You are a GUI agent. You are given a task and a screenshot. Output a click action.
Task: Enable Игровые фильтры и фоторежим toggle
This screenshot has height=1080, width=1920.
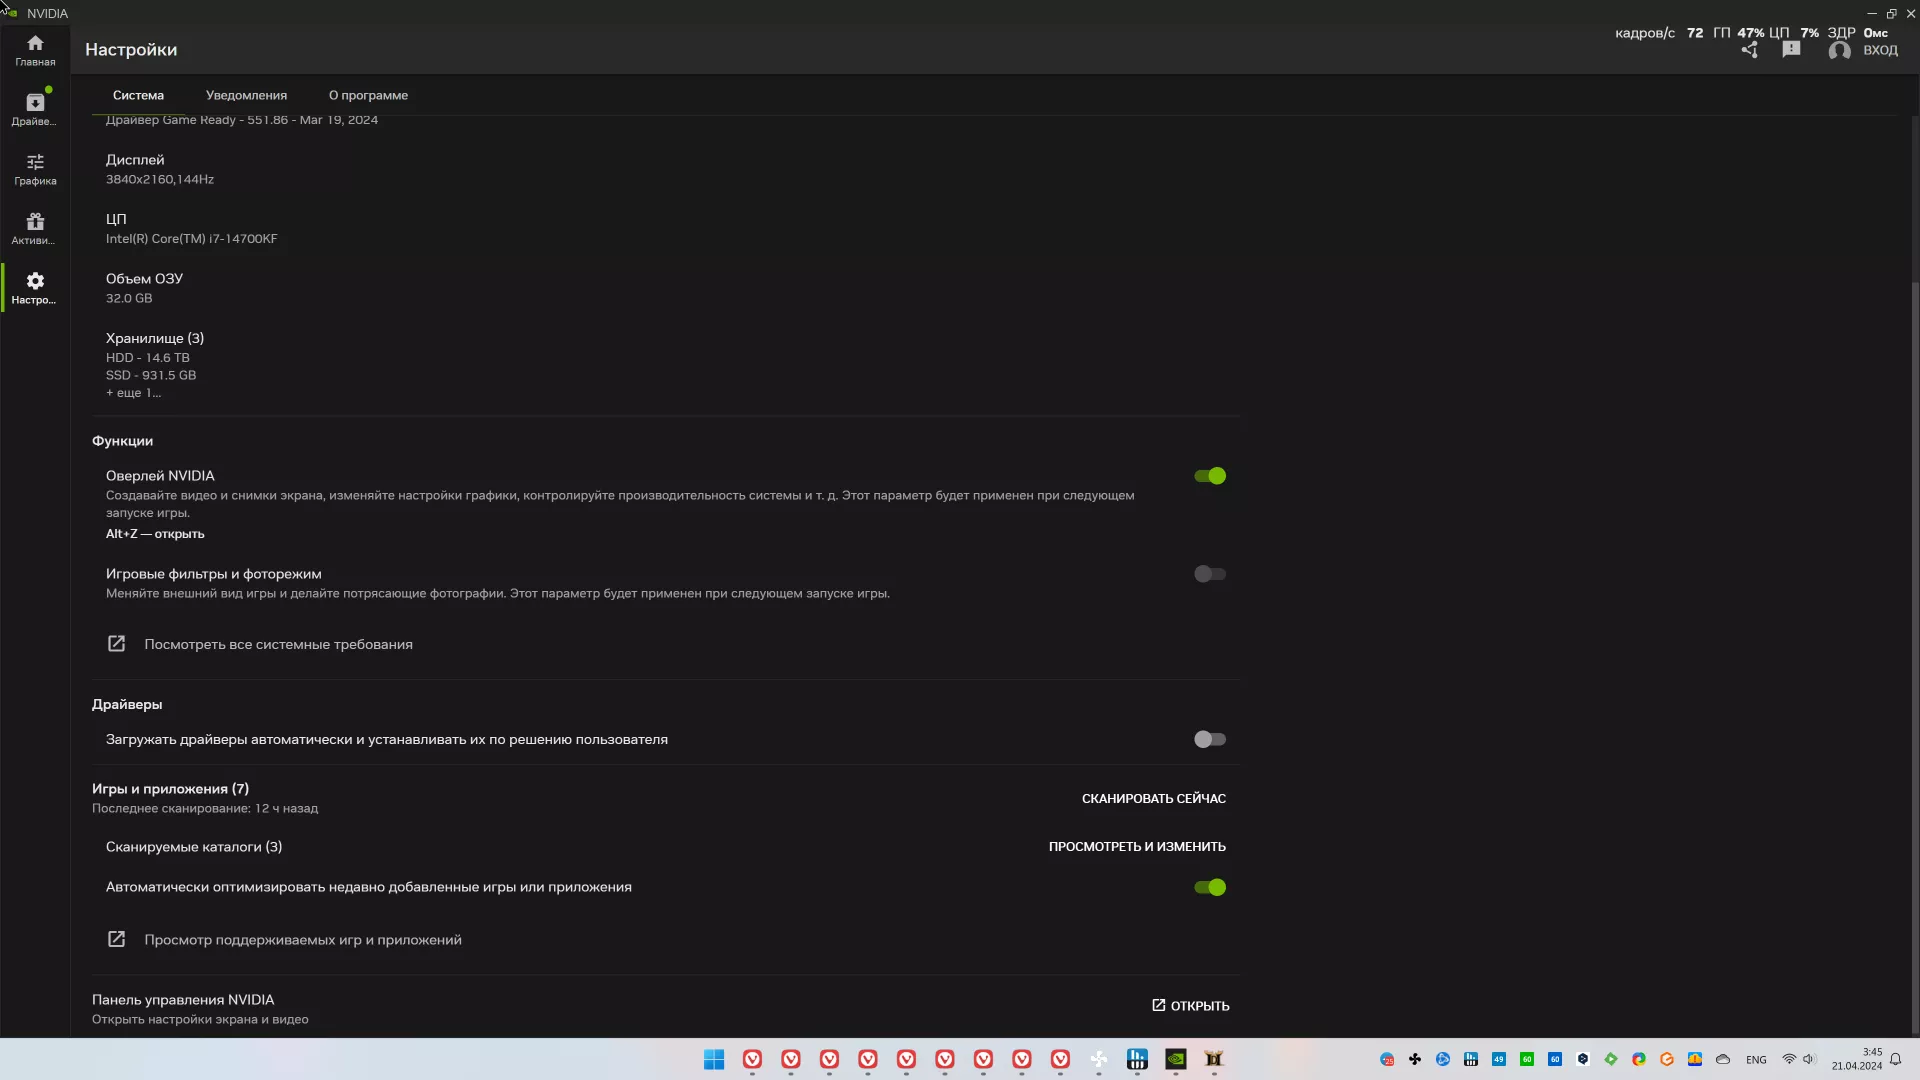pyautogui.click(x=1210, y=574)
